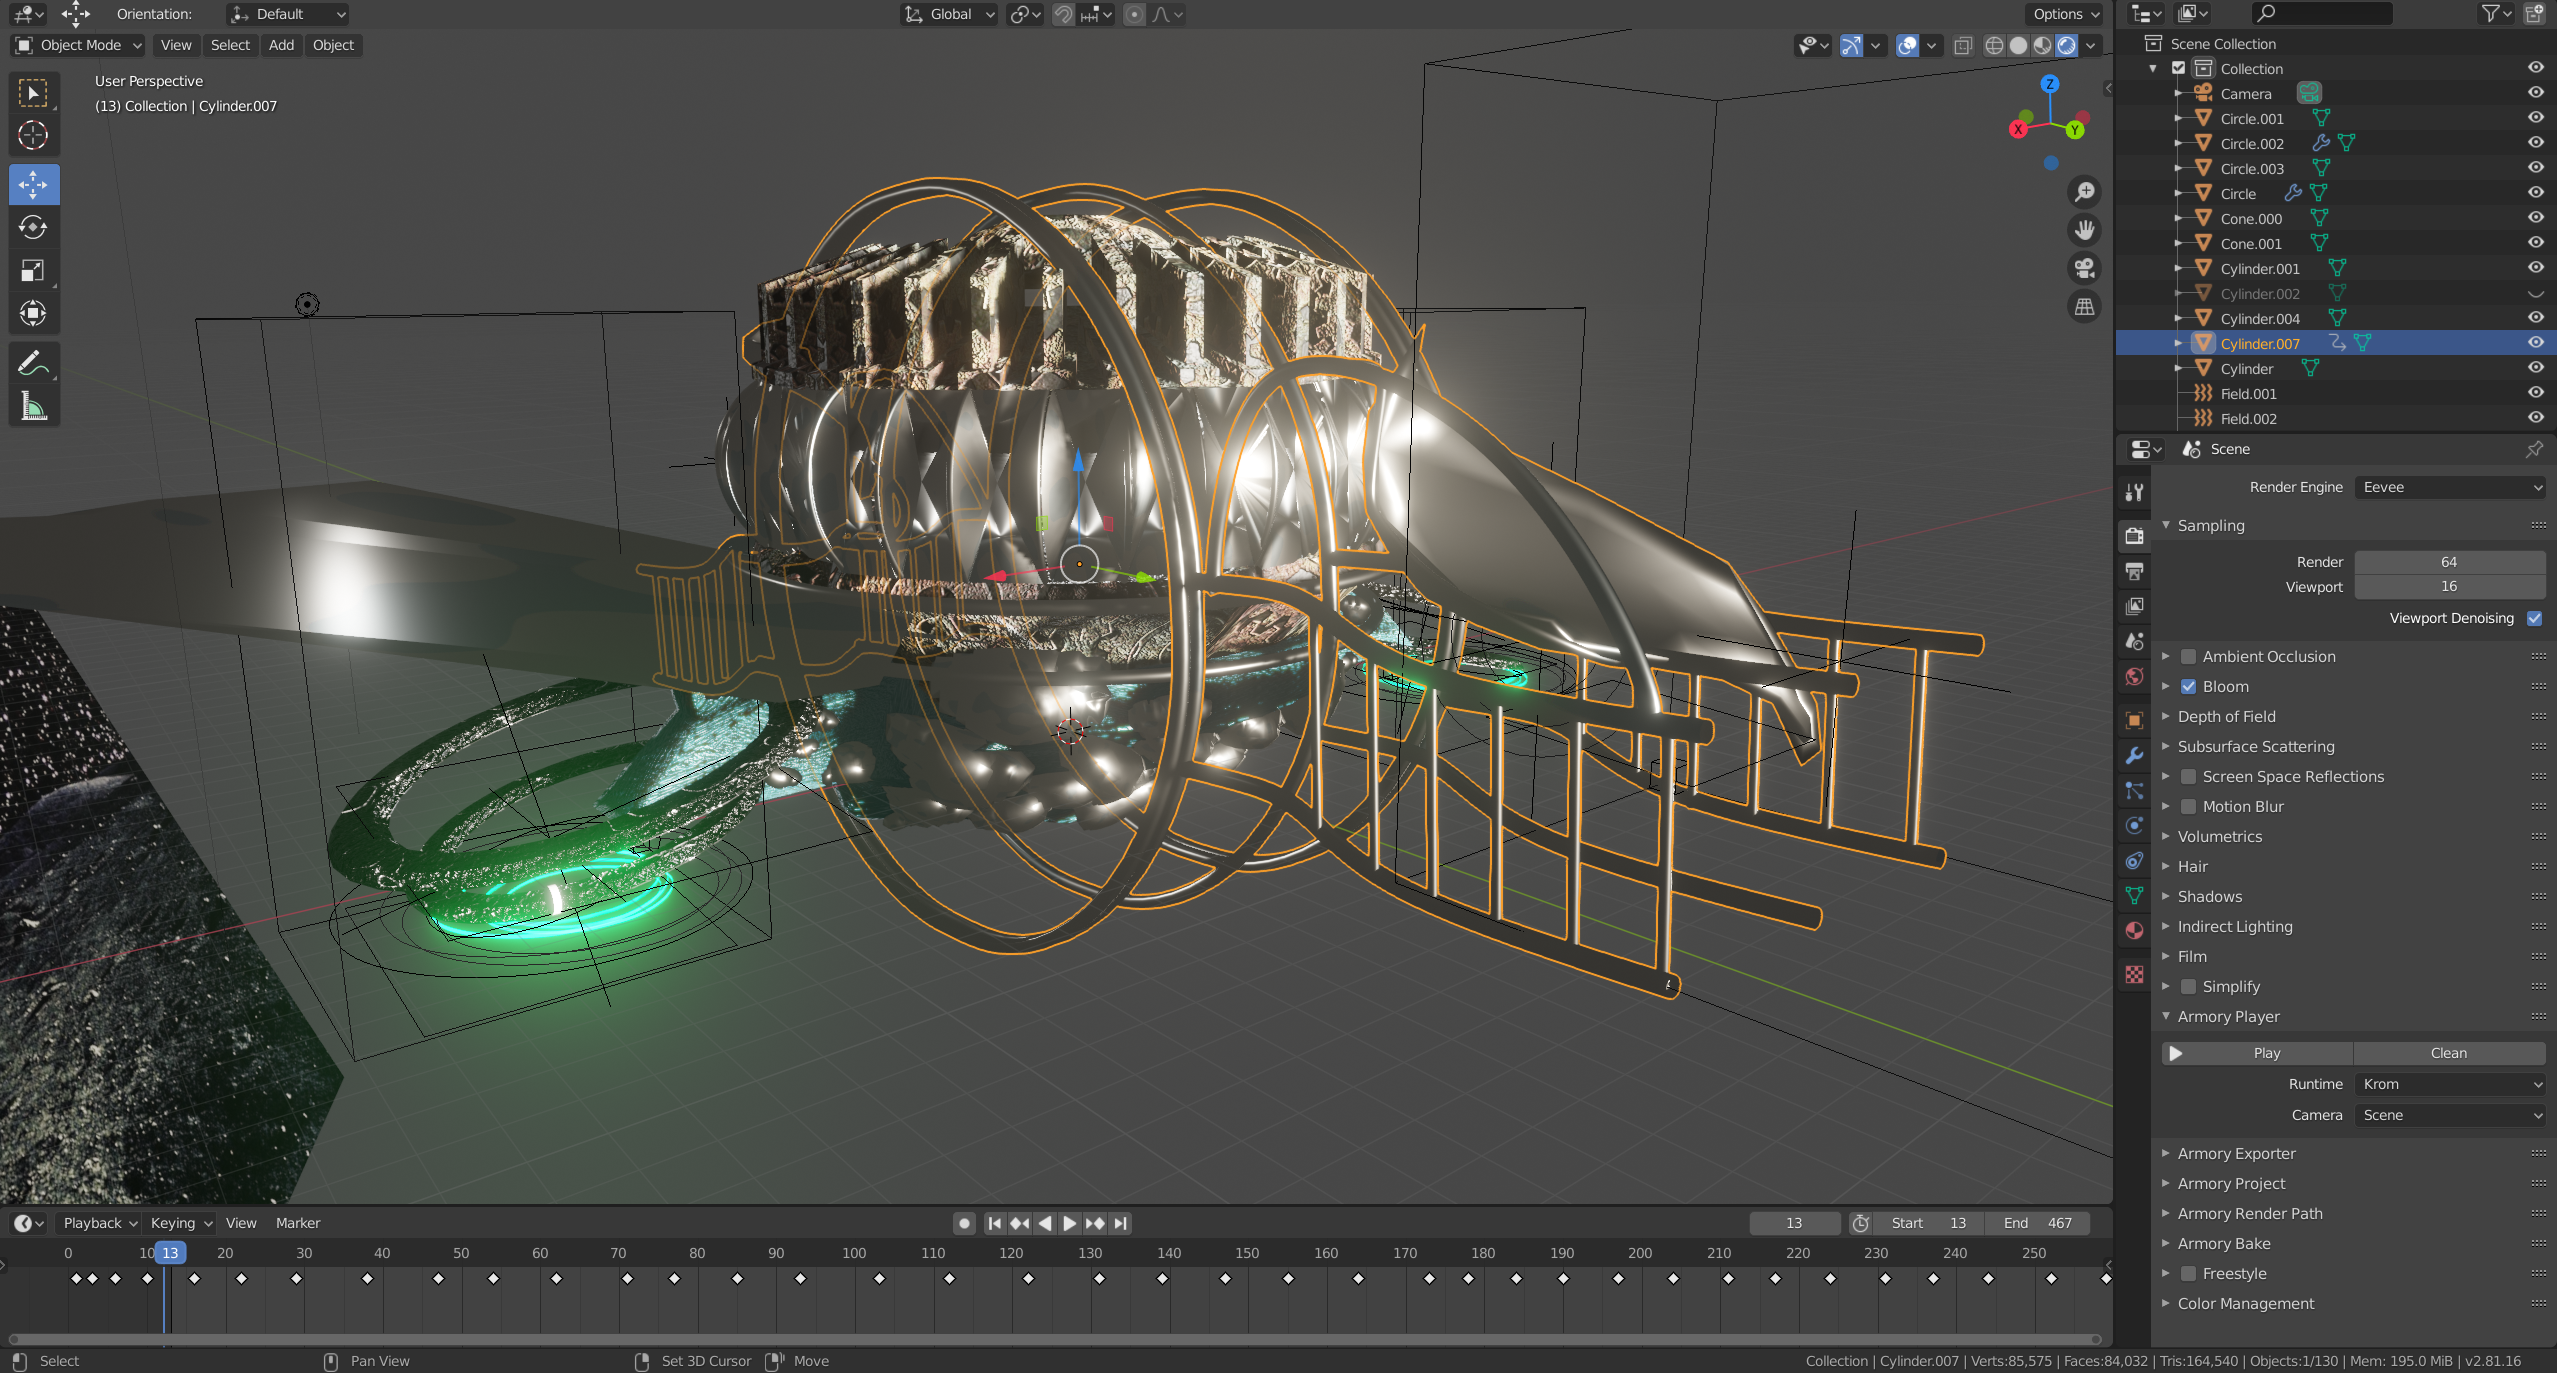Open the Marker menu in timeline
2557x1373 pixels.
tap(297, 1223)
